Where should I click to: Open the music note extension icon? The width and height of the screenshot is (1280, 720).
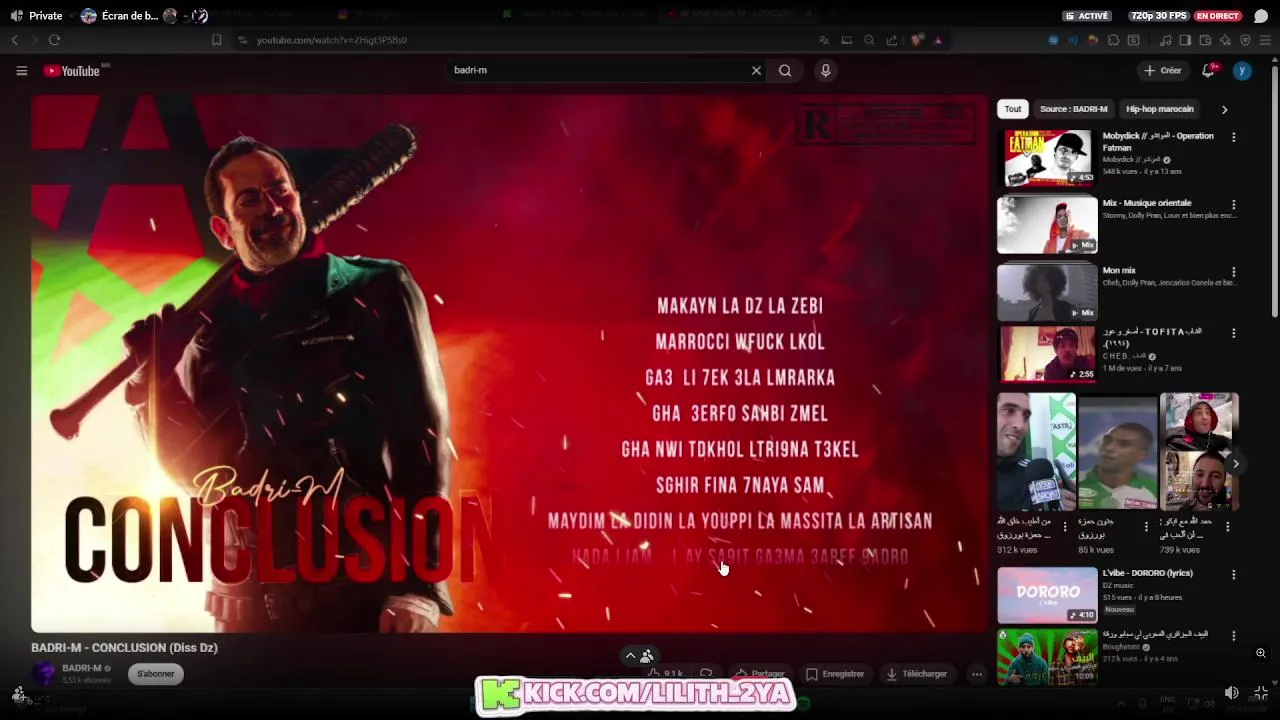(1165, 40)
